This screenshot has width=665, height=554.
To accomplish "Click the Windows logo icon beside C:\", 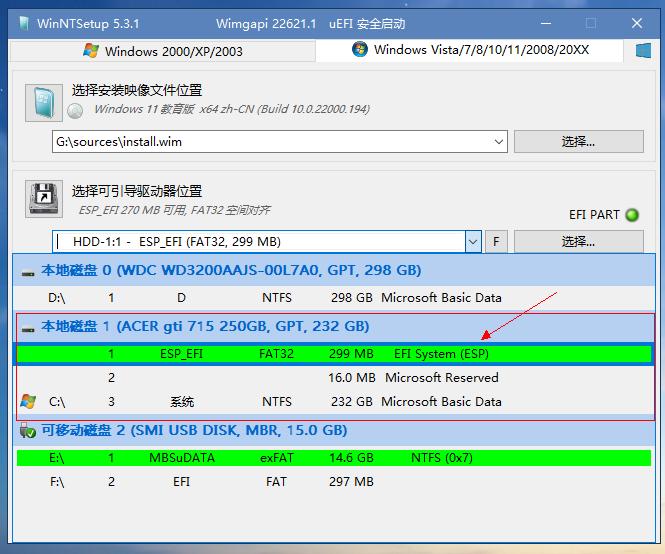I will click(x=27, y=401).
